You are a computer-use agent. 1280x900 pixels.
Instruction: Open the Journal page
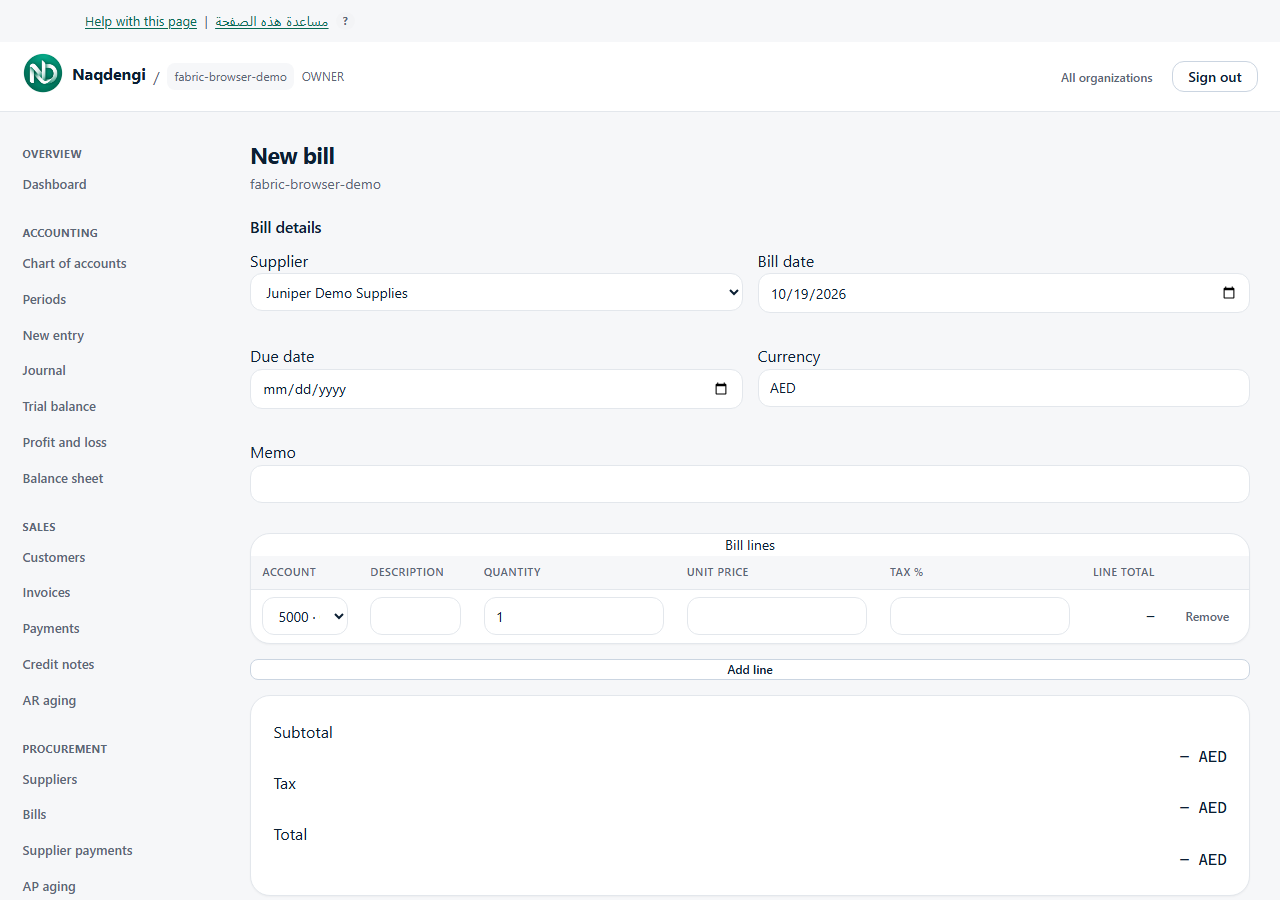coord(44,370)
